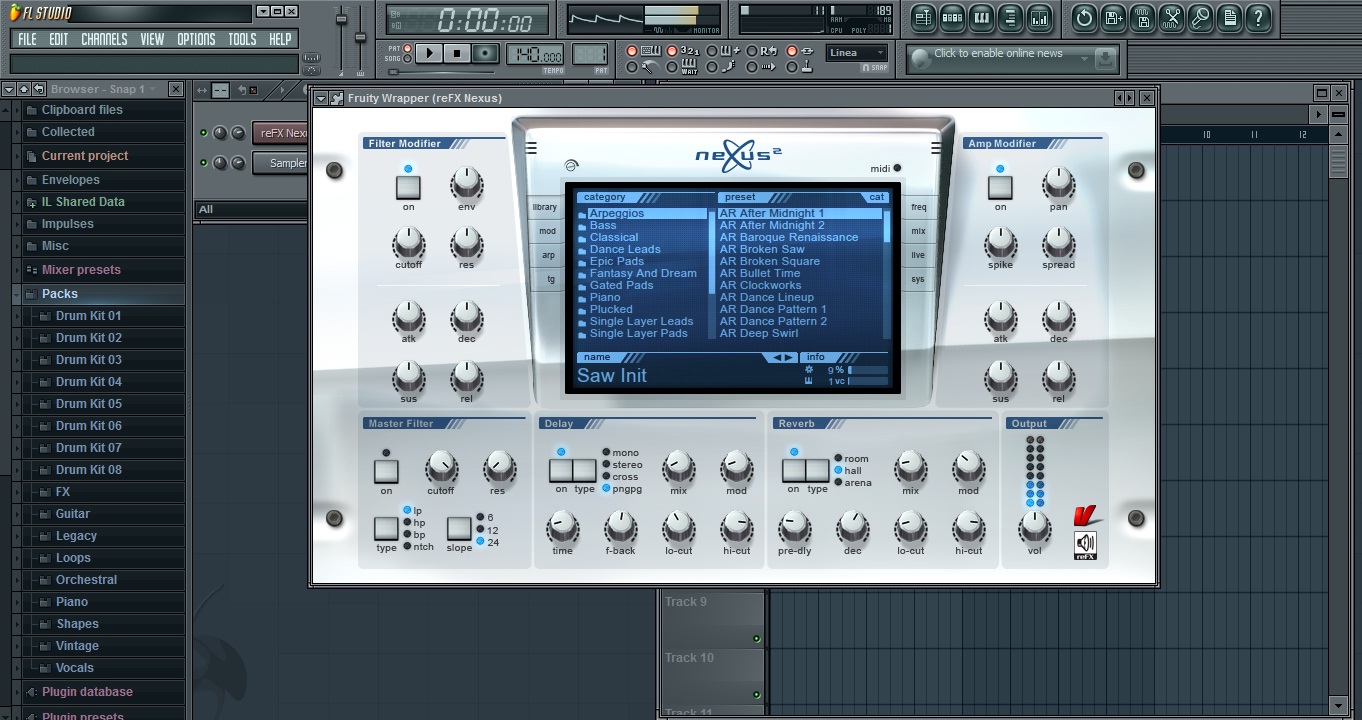
Task: Open the Nexus mix tab
Action: point(918,231)
